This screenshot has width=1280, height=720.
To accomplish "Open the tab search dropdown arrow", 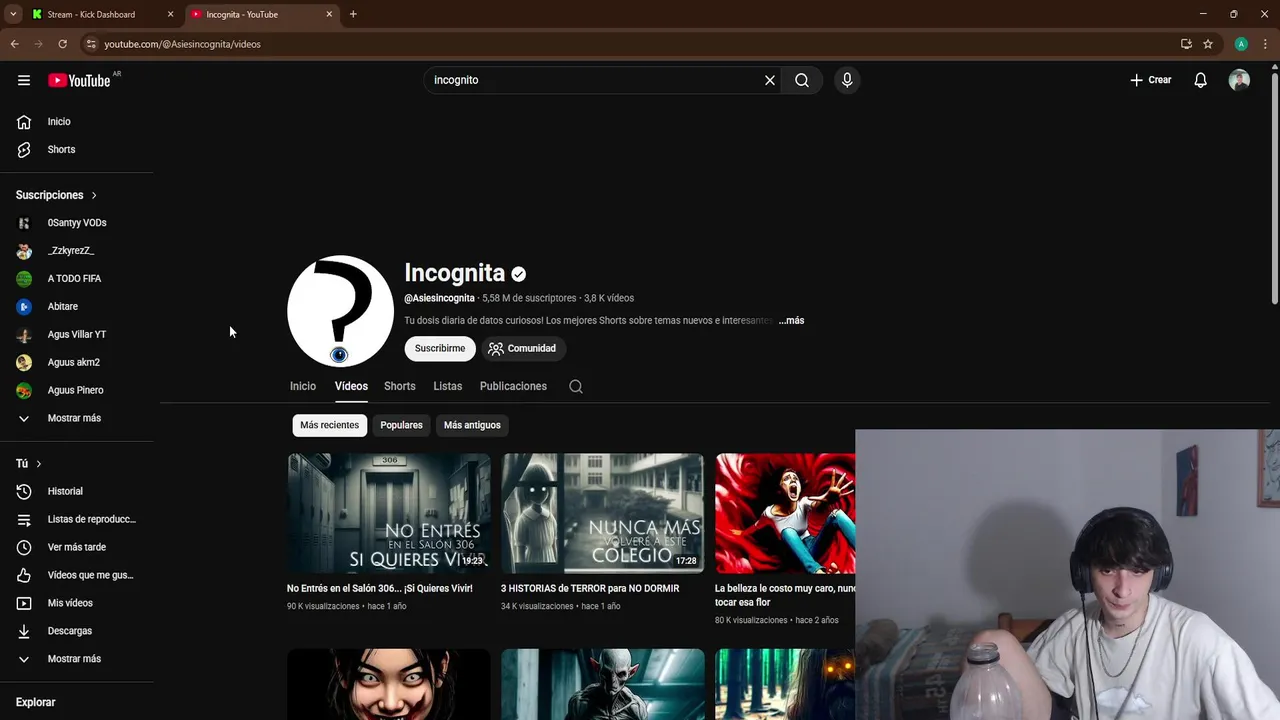I will click(13, 14).
